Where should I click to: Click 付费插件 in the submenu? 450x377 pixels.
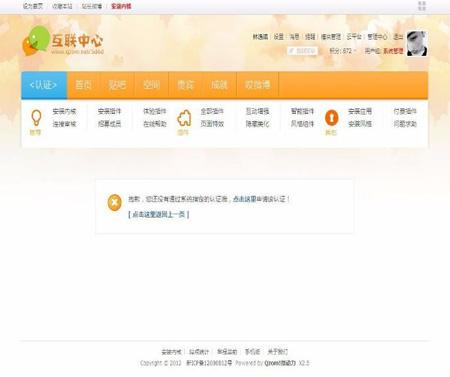[405, 111]
